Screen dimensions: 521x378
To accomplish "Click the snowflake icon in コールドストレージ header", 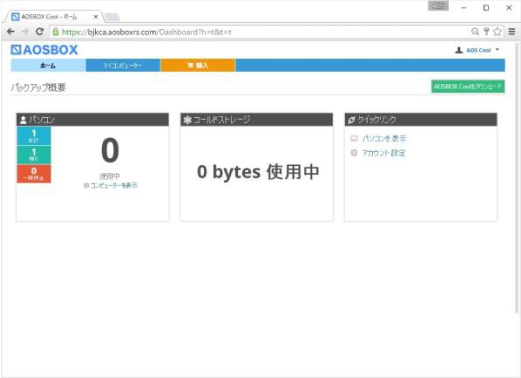I will click(x=188, y=120).
